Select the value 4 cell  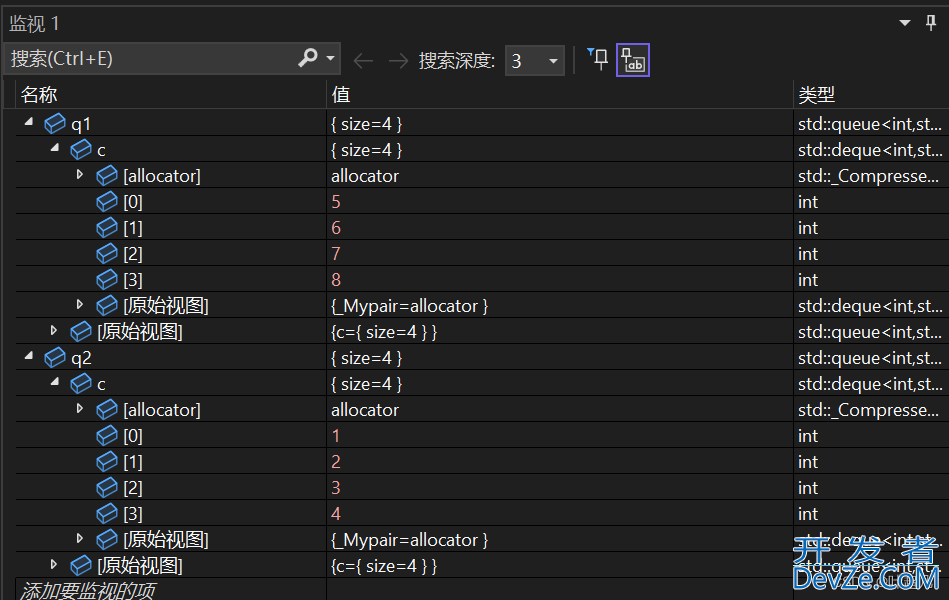560,513
